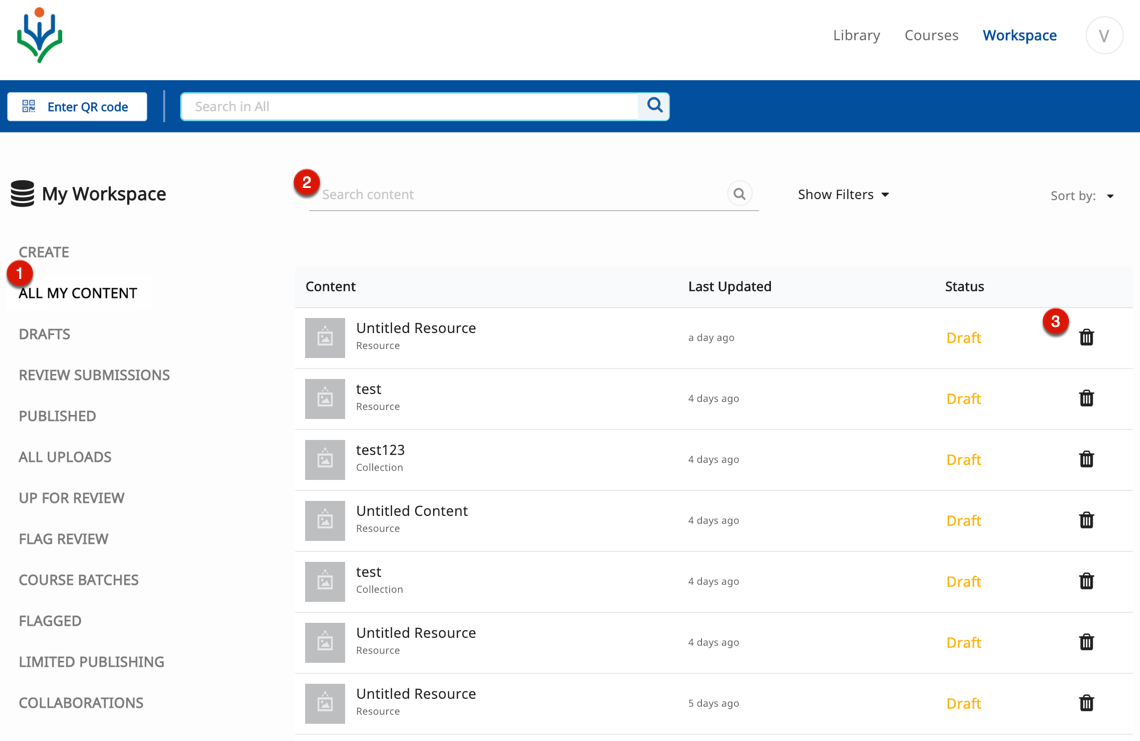The image size is (1140, 741).
Task: Open the Library tab
Action: pyautogui.click(x=856, y=35)
